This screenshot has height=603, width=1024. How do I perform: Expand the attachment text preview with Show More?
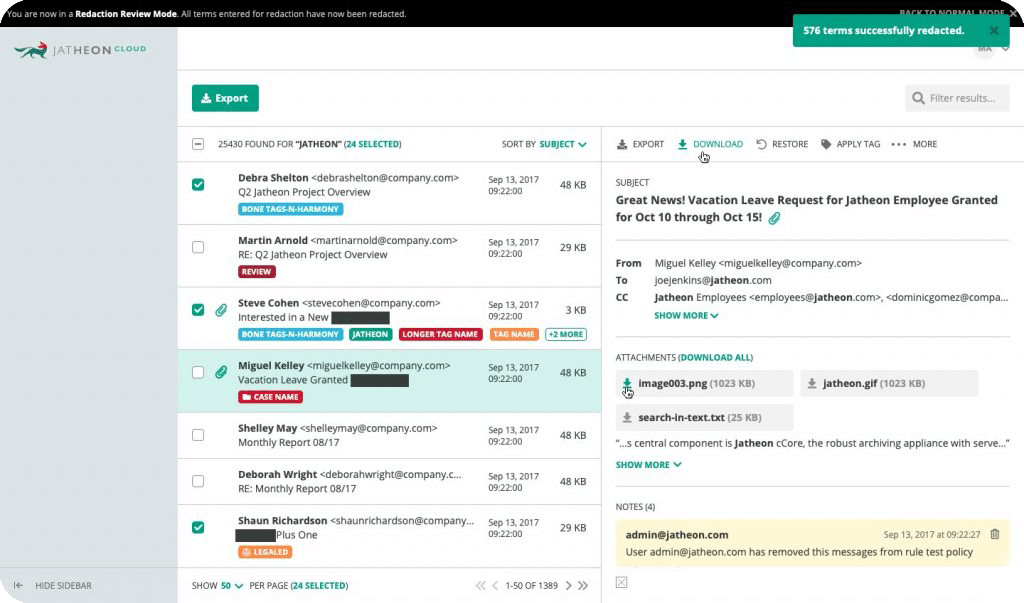pyautogui.click(x=648, y=465)
